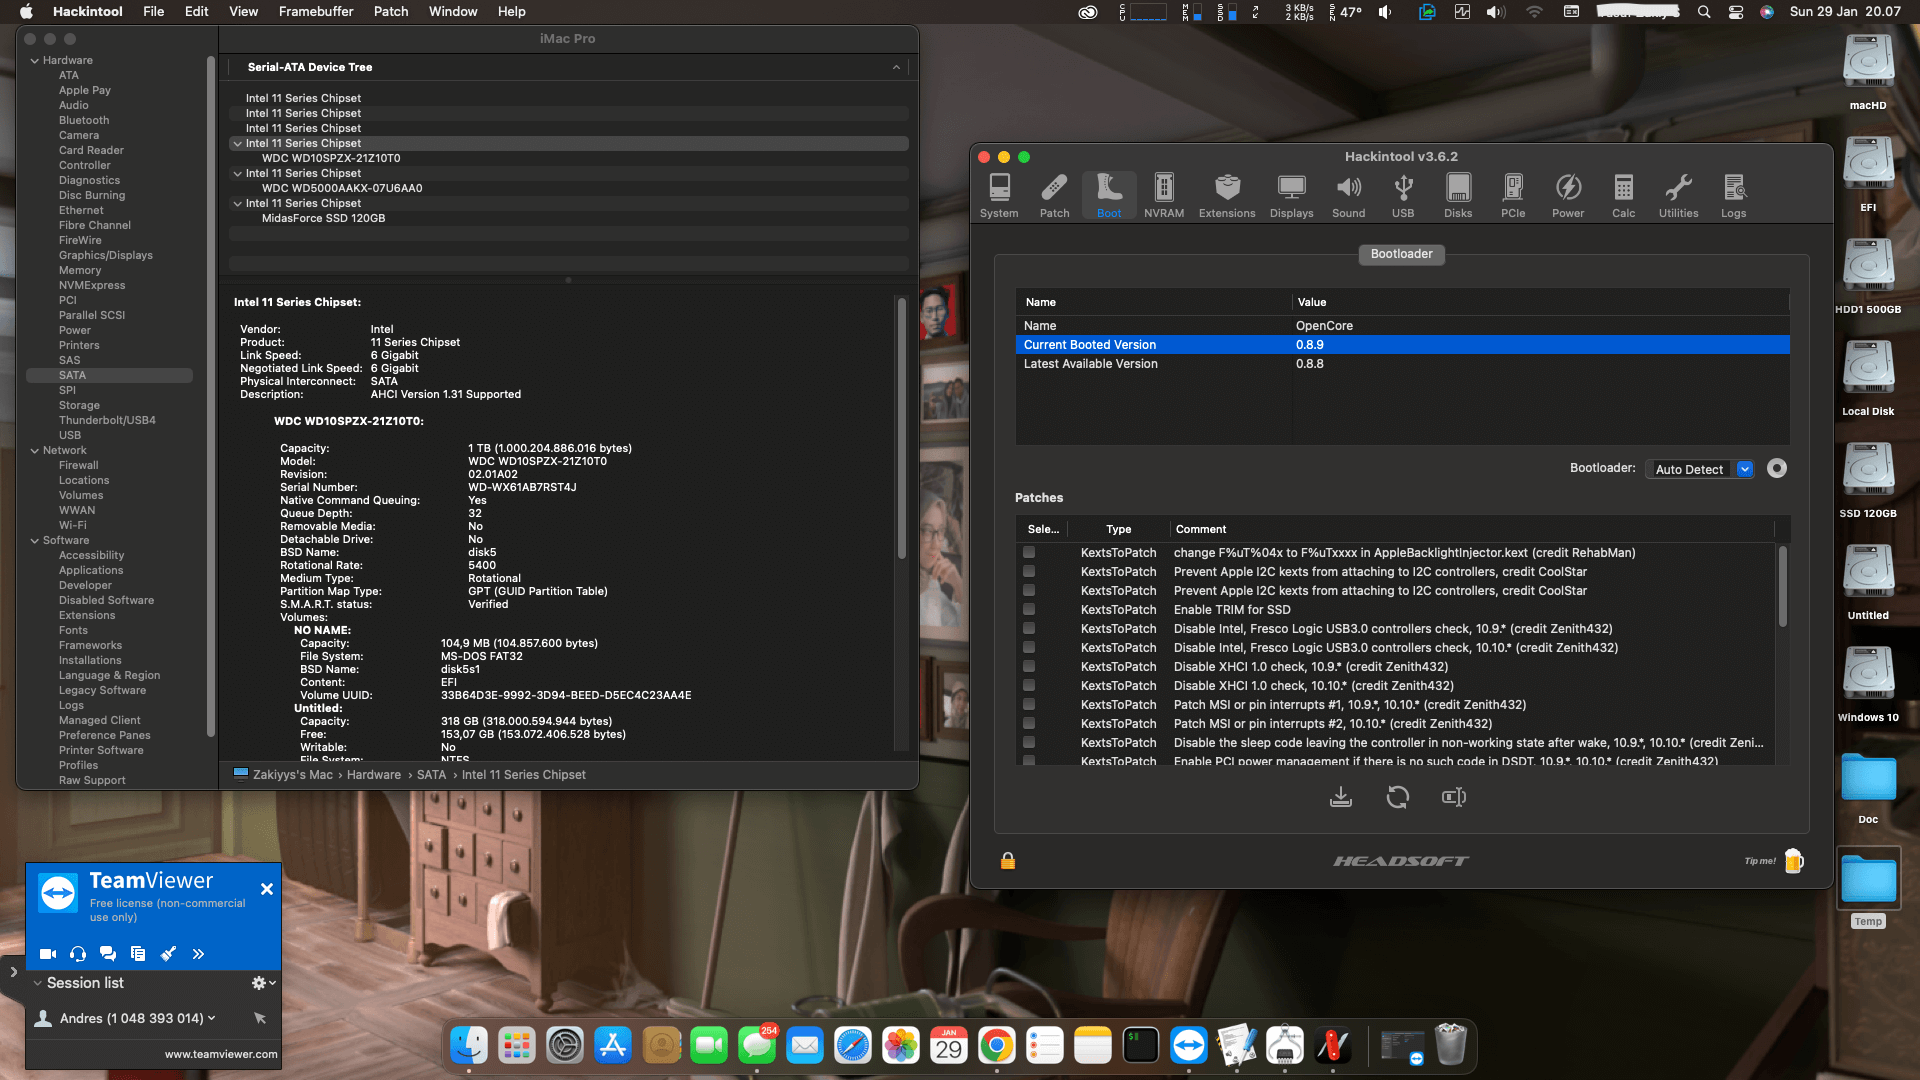1920x1080 pixels.
Task: Click the download icon below patches list
Action: (1341, 797)
